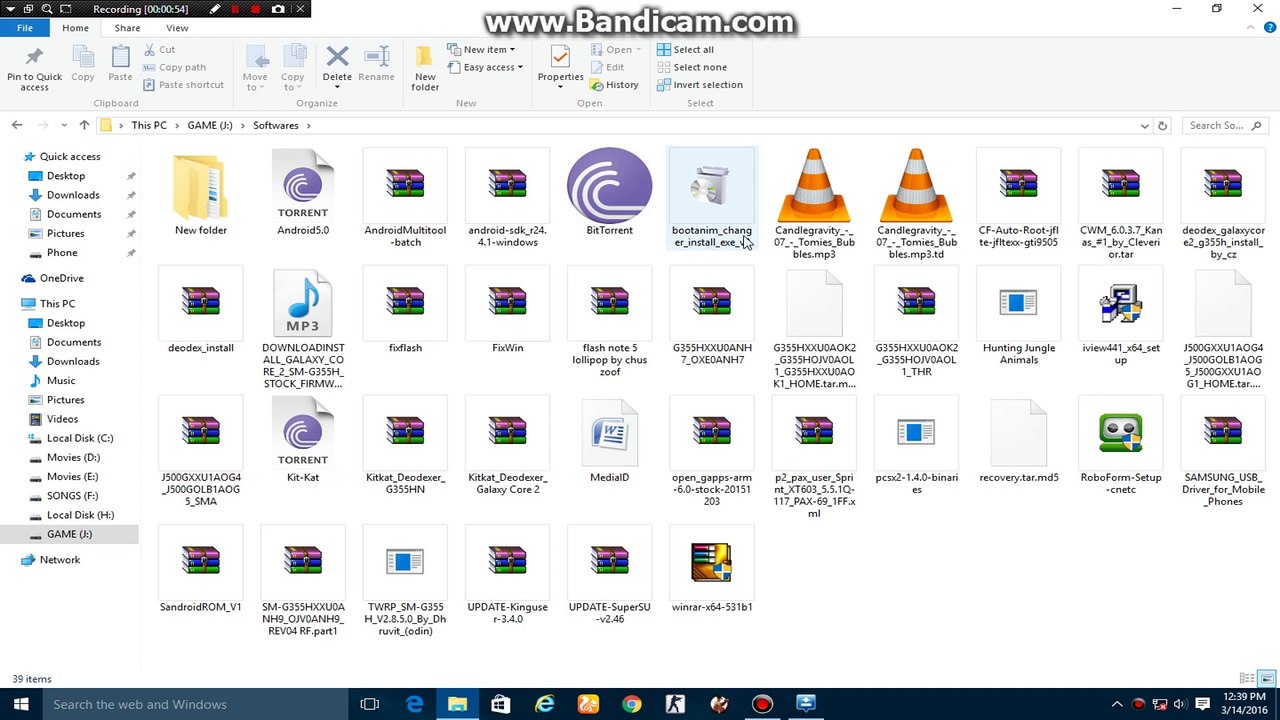Switch to the Home ribbon tab
Viewport: 1280px width, 720px height.
pyautogui.click(x=75, y=28)
